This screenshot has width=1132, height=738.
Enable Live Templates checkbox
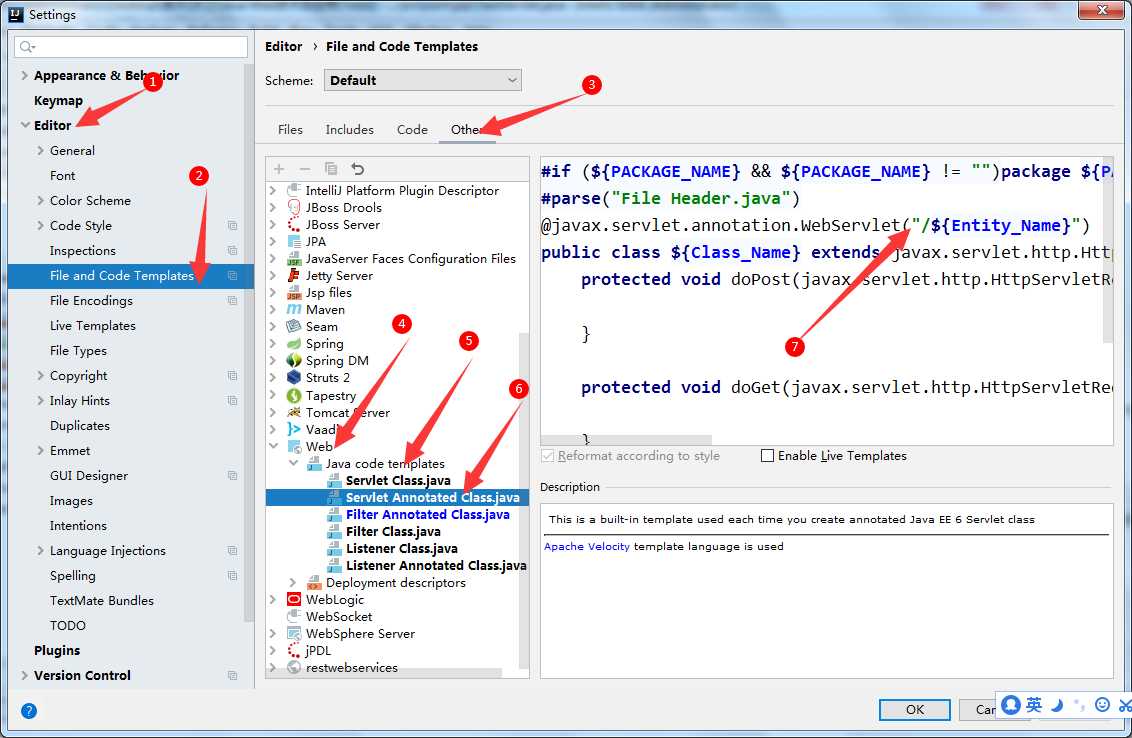767,456
